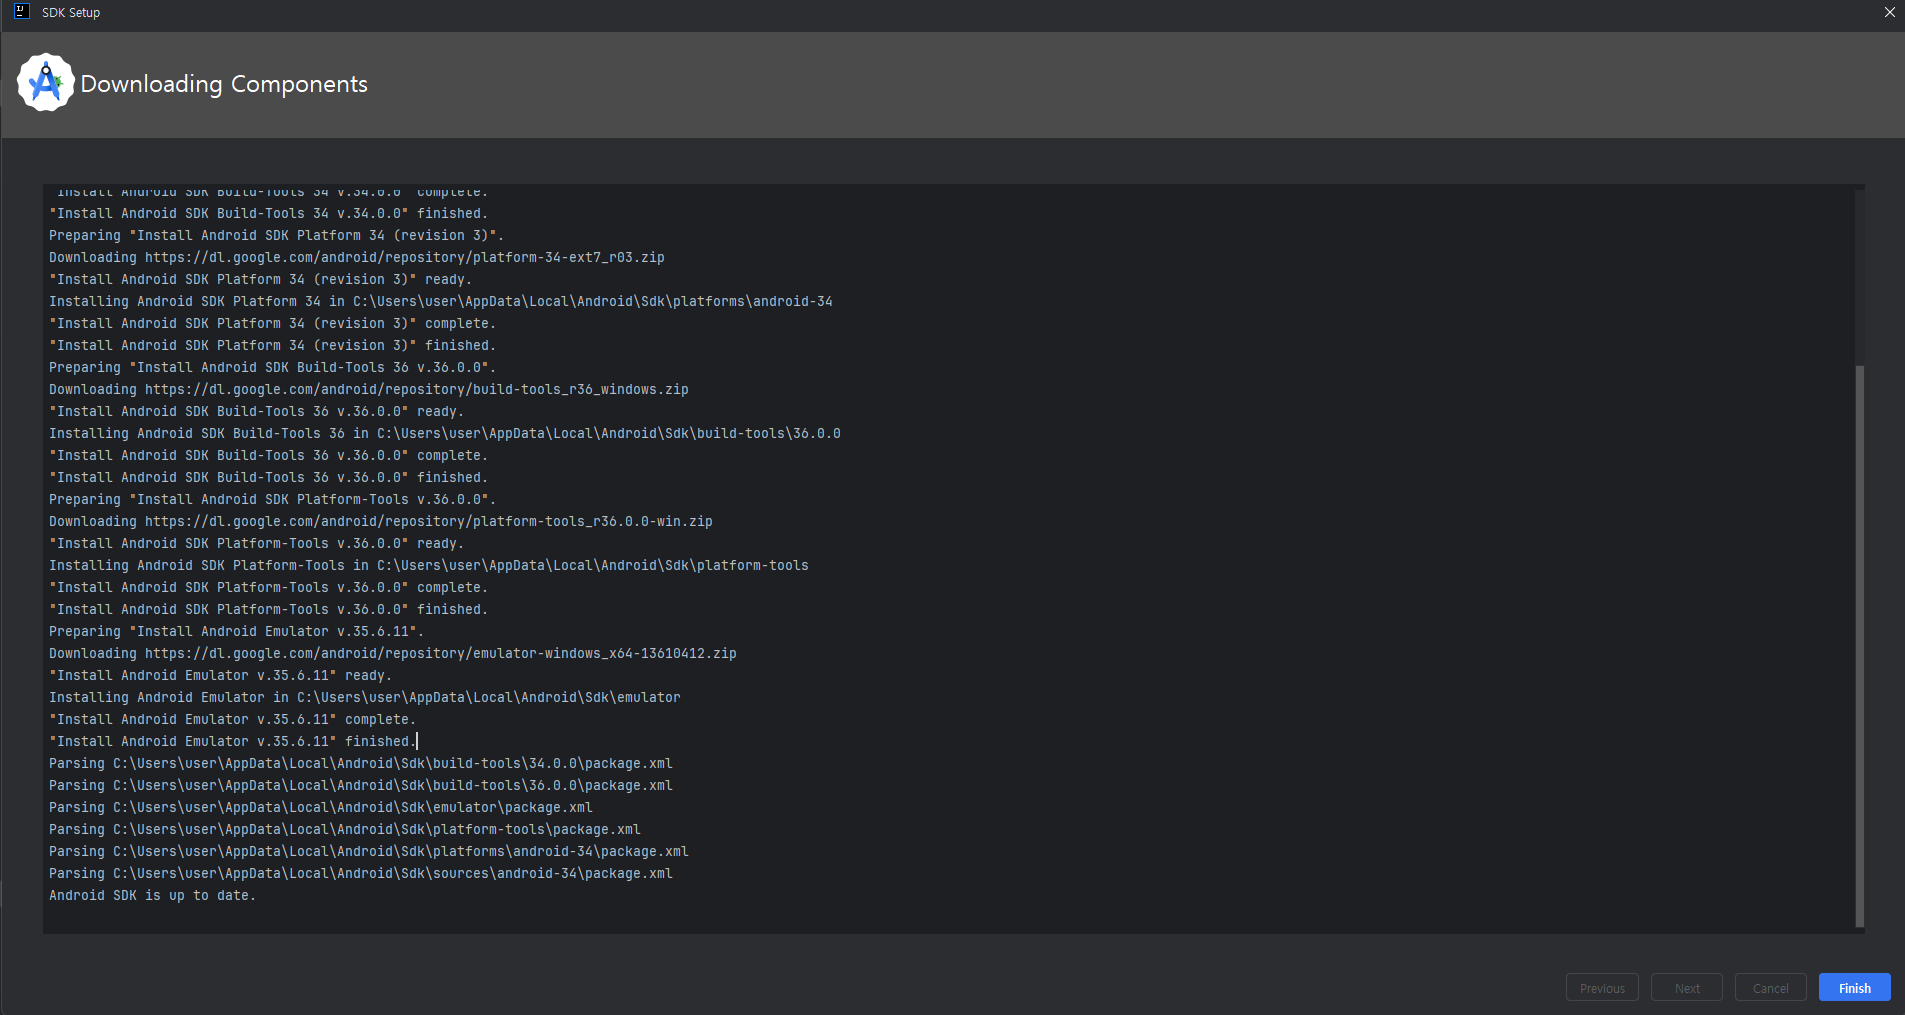Click Parsing build-tools\34.0.0\package.xml line
This screenshot has width=1905, height=1015.
(361, 763)
